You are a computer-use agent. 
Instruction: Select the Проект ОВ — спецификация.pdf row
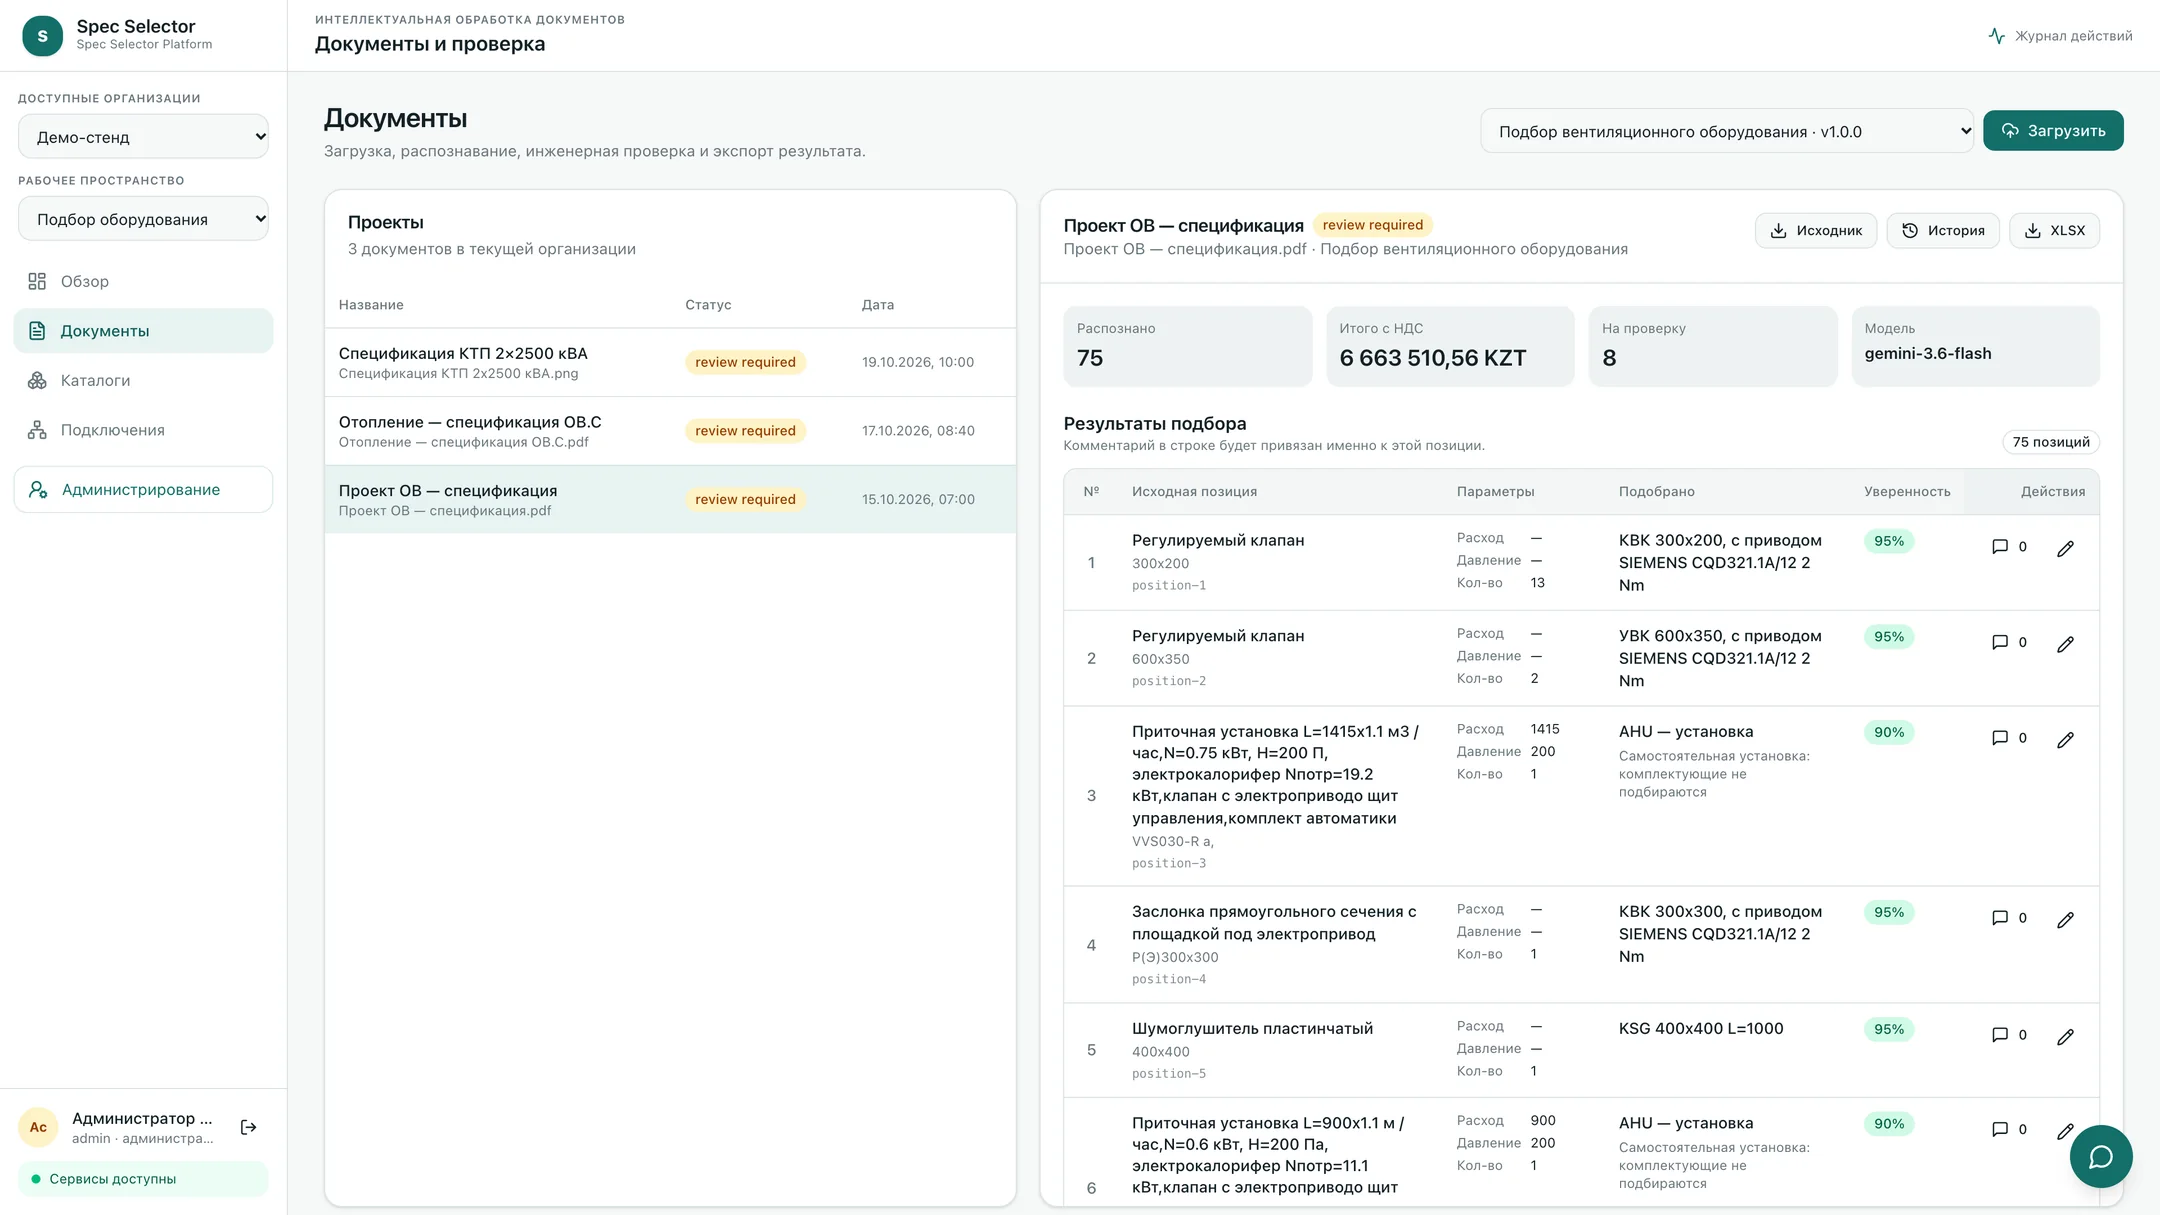[670, 499]
